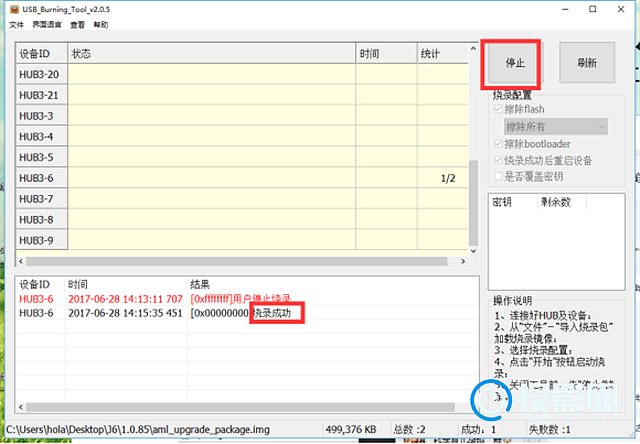This screenshot has height=444, width=640.
Task: Enable the 烧录成功后重启设备 option
Action: (x=498, y=160)
